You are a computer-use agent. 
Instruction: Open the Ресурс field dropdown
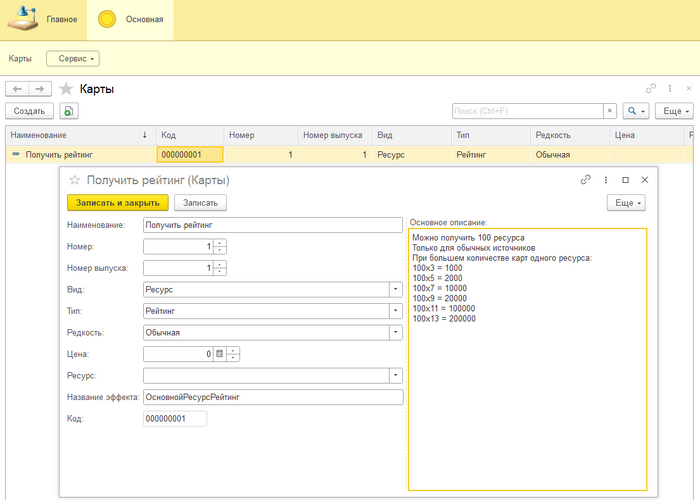(x=395, y=376)
